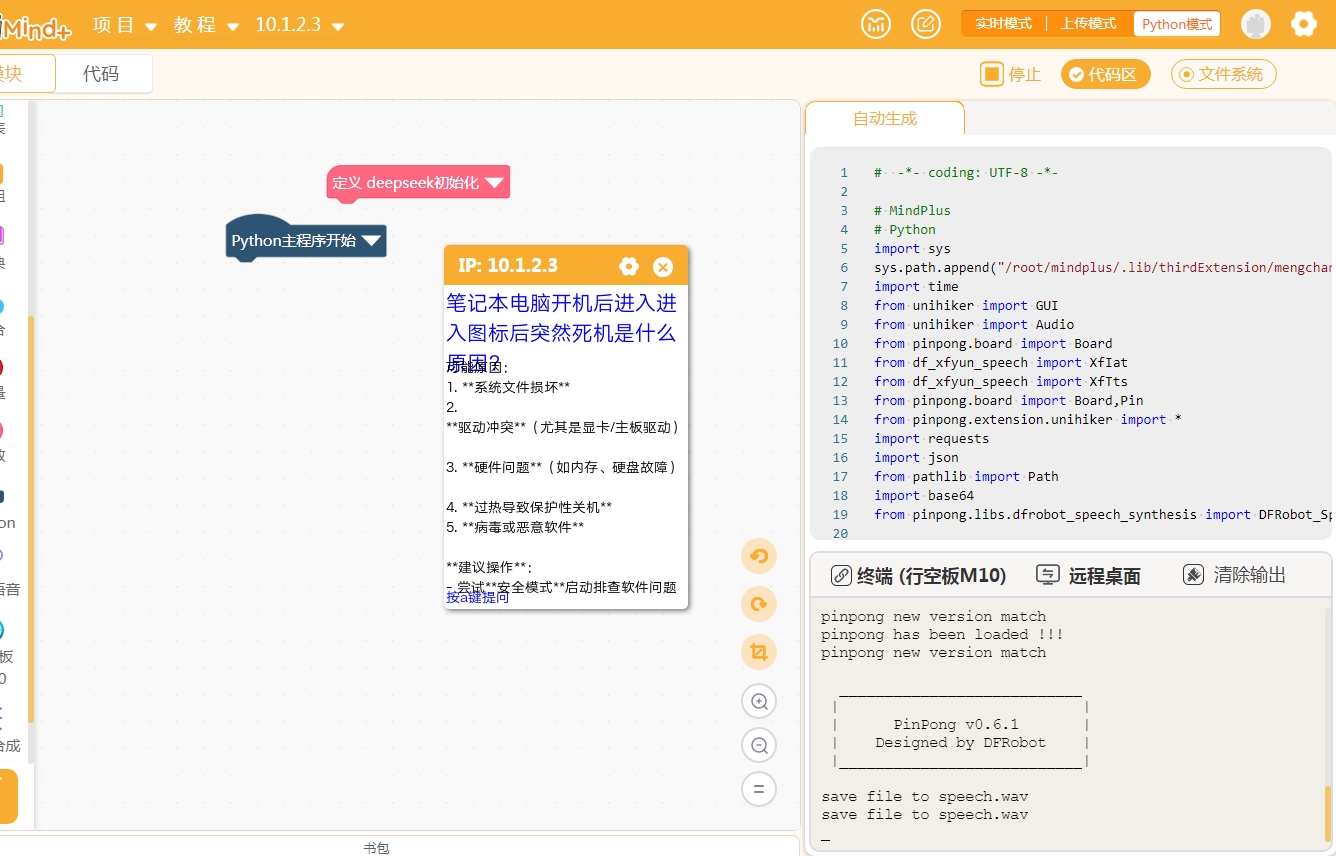The image size is (1336, 856).
Task: Click the clear output eraser icon
Action: coord(1193,575)
